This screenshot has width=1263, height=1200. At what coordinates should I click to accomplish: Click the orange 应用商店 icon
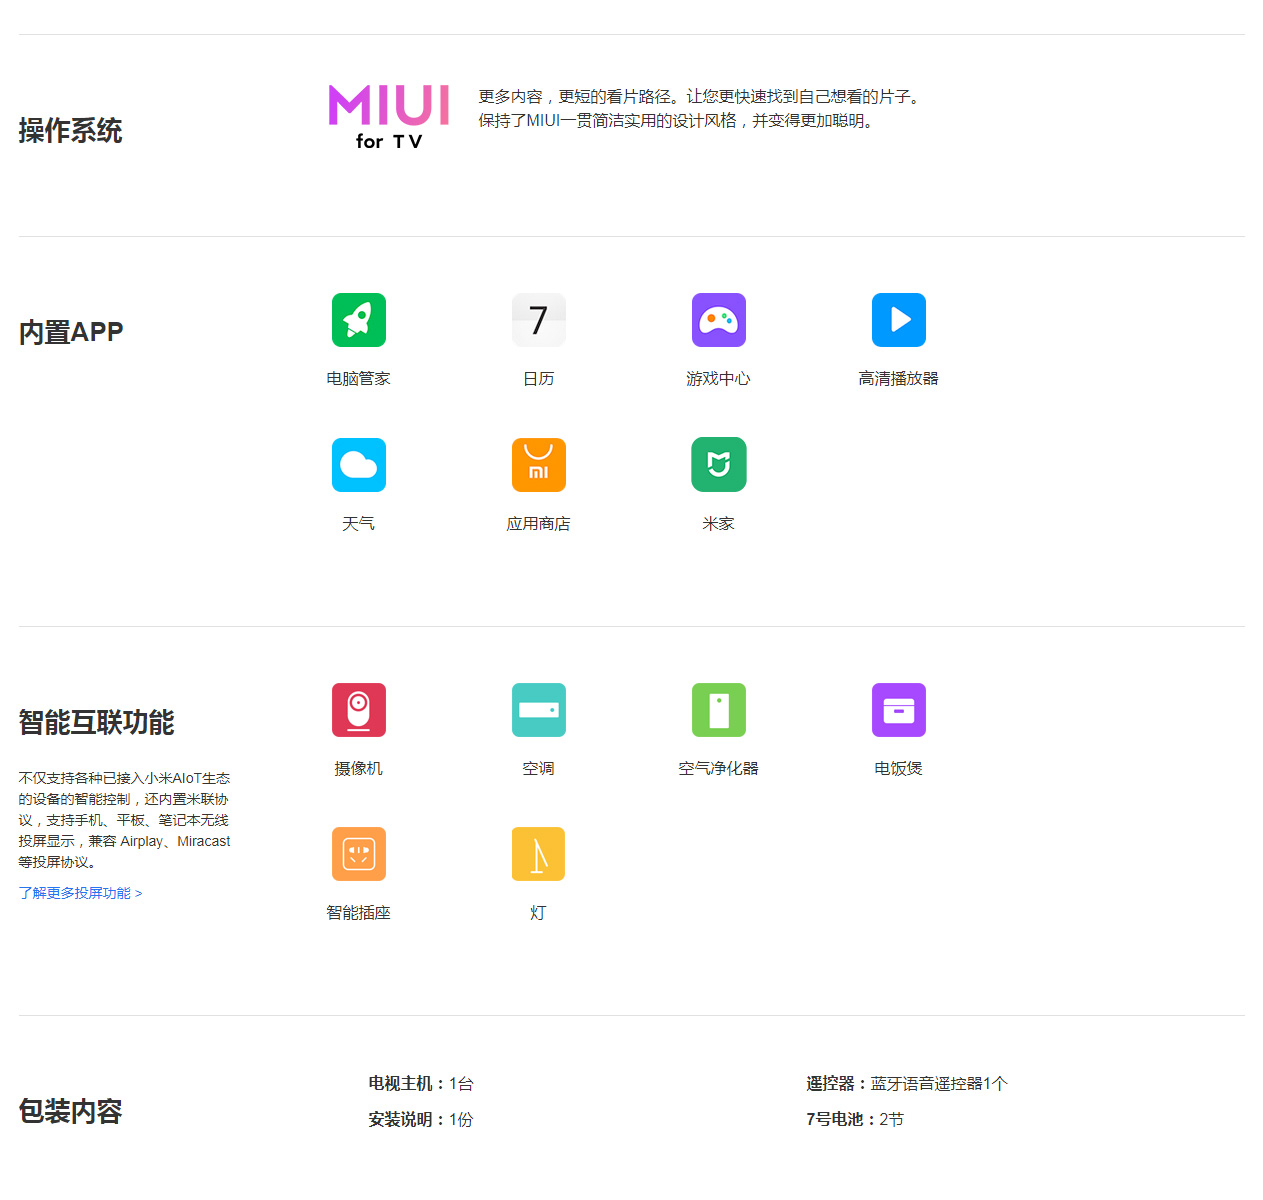pos(538,465)
